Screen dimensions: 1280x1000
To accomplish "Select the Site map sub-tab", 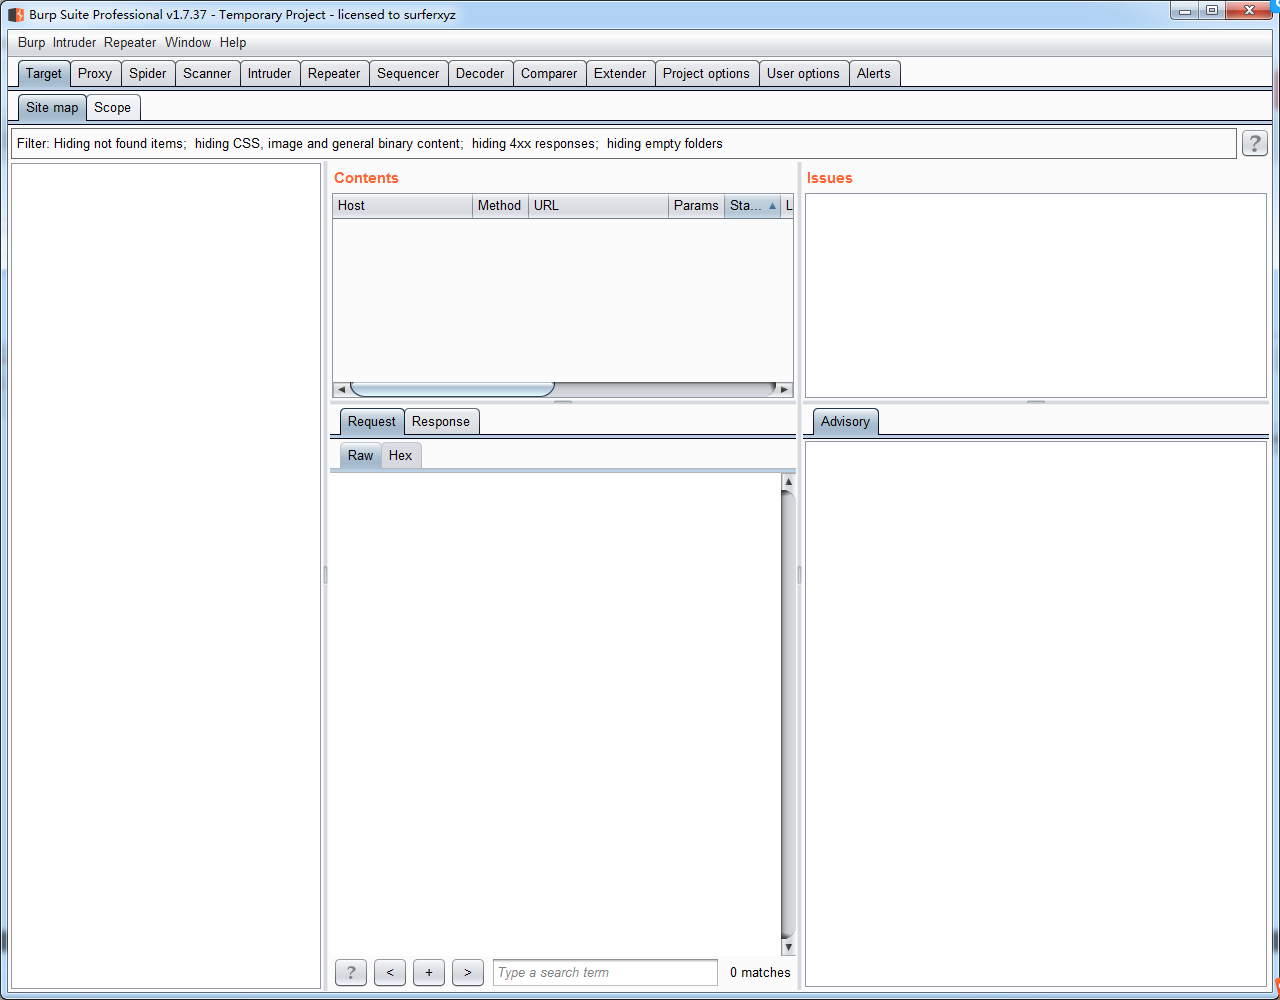I will point(52,108).
